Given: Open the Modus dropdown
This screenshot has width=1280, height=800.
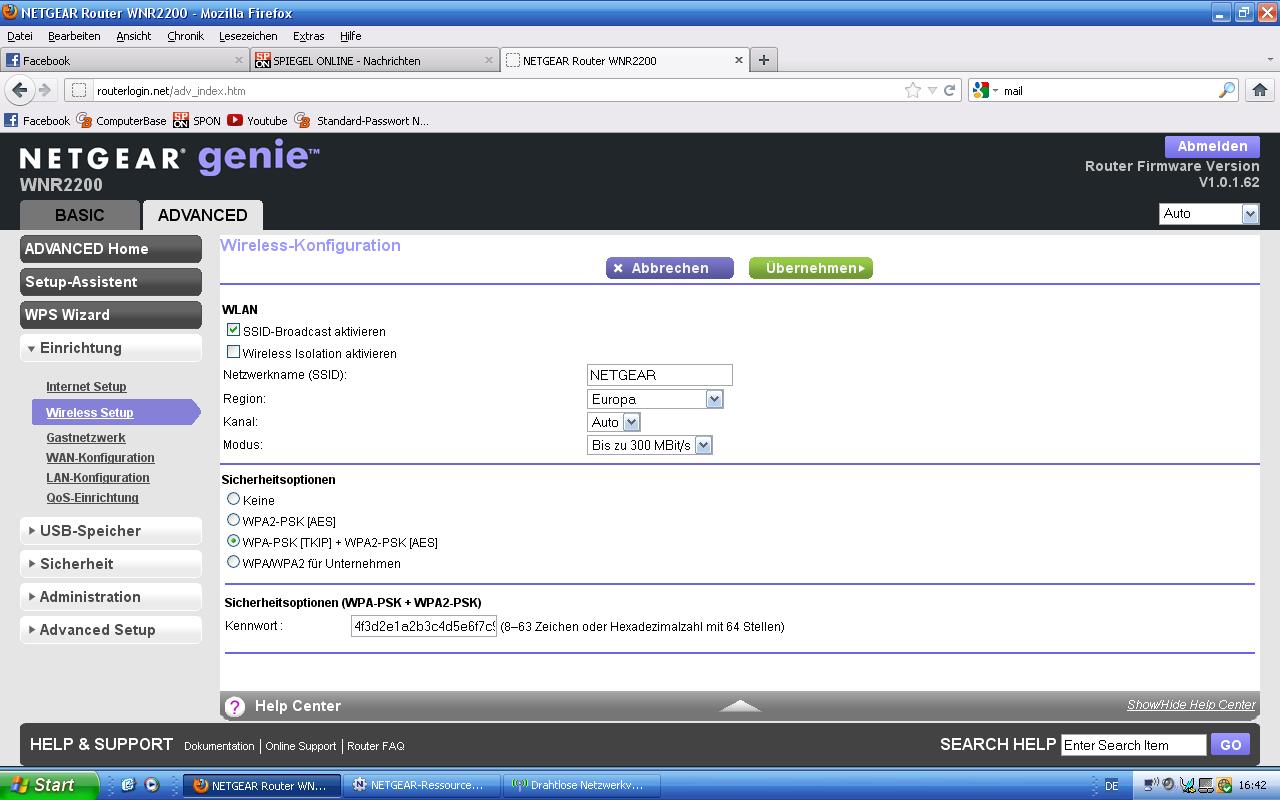Looking at the screenshot, I should point(649,445).
